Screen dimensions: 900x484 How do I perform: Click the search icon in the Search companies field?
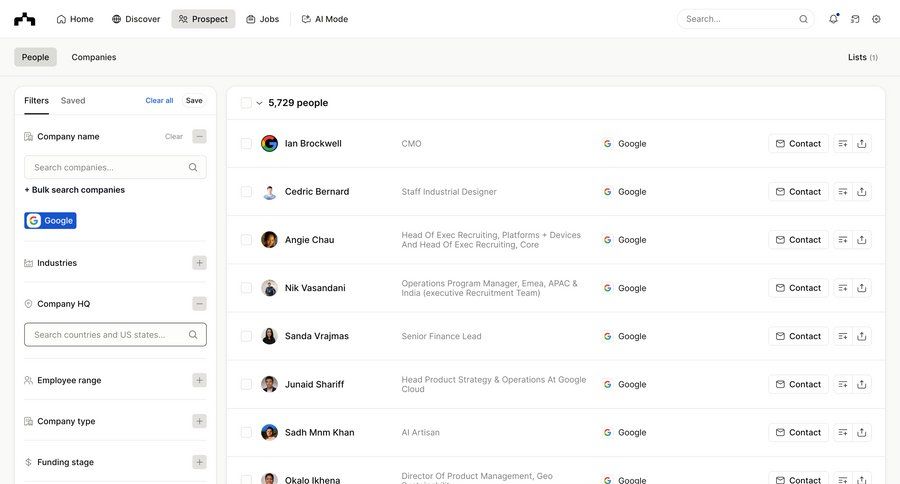coord(193,167)
